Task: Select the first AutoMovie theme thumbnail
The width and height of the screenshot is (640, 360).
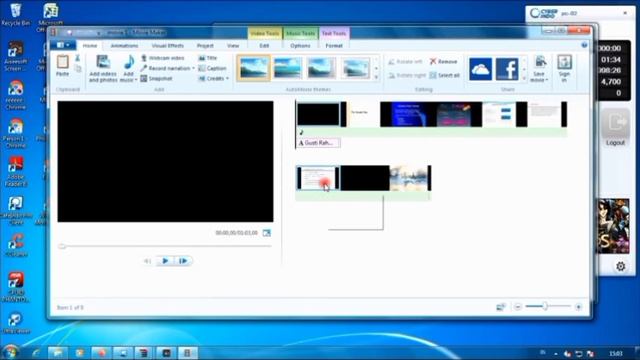Action: [x=253, y=68]
